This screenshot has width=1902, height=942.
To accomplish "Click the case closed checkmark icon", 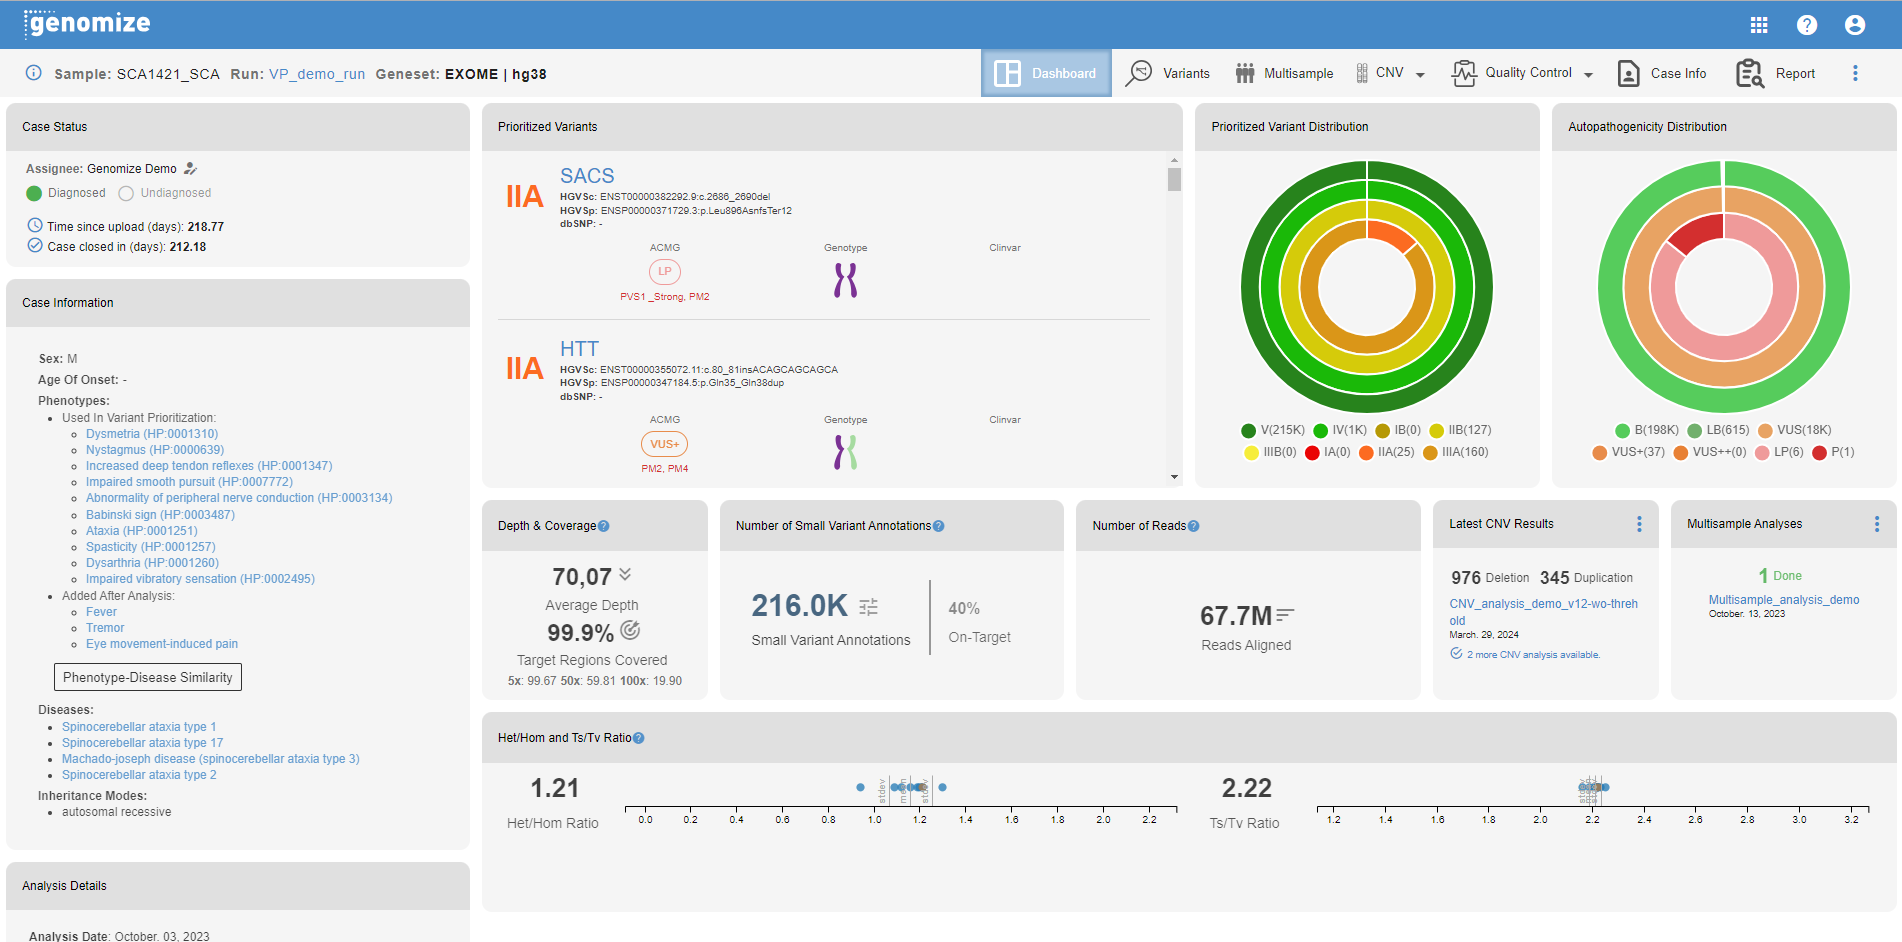I will pos(35,246).
